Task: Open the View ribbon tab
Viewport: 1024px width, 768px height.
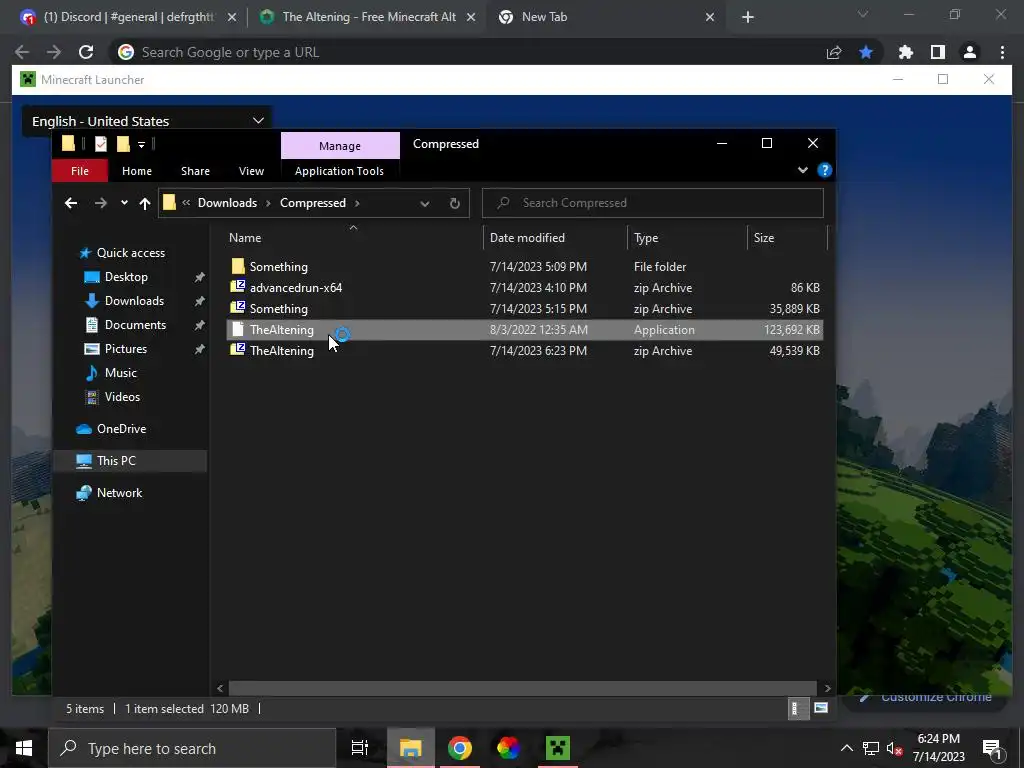Action: pyautogui.click(x=251, y=171)
